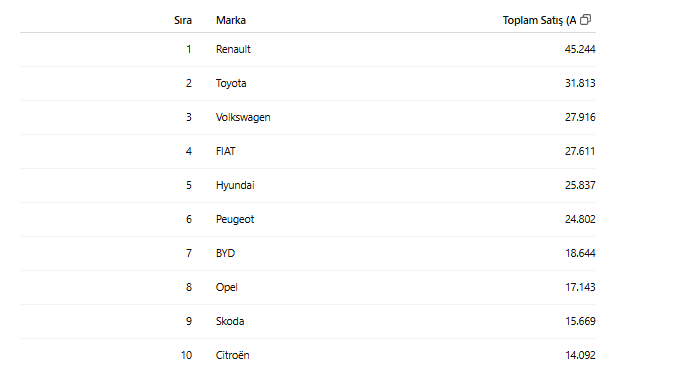Click the Hyundai brand name
Viewport: 678px width, 380px height.
click(235, 185)
